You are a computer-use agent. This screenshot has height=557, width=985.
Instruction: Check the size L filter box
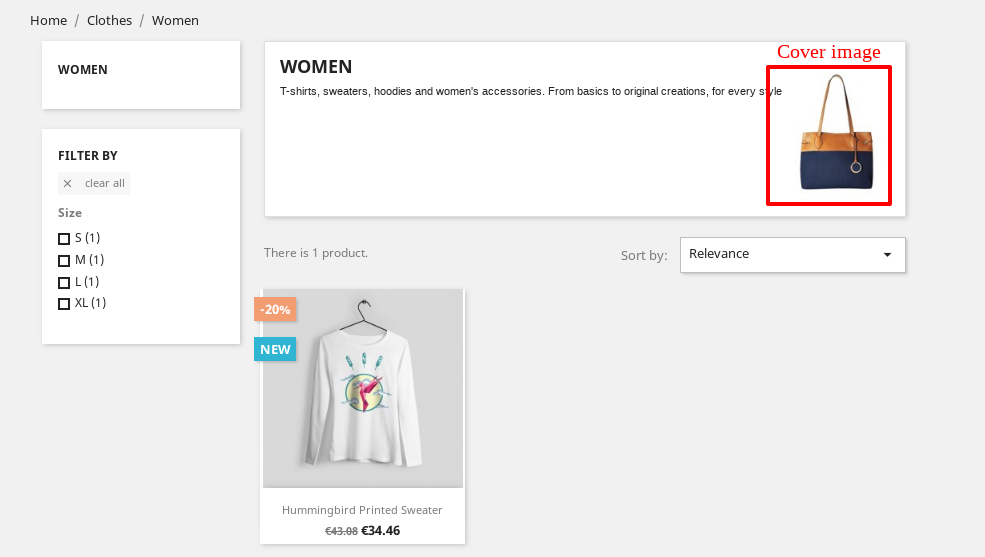pos(64,283)
